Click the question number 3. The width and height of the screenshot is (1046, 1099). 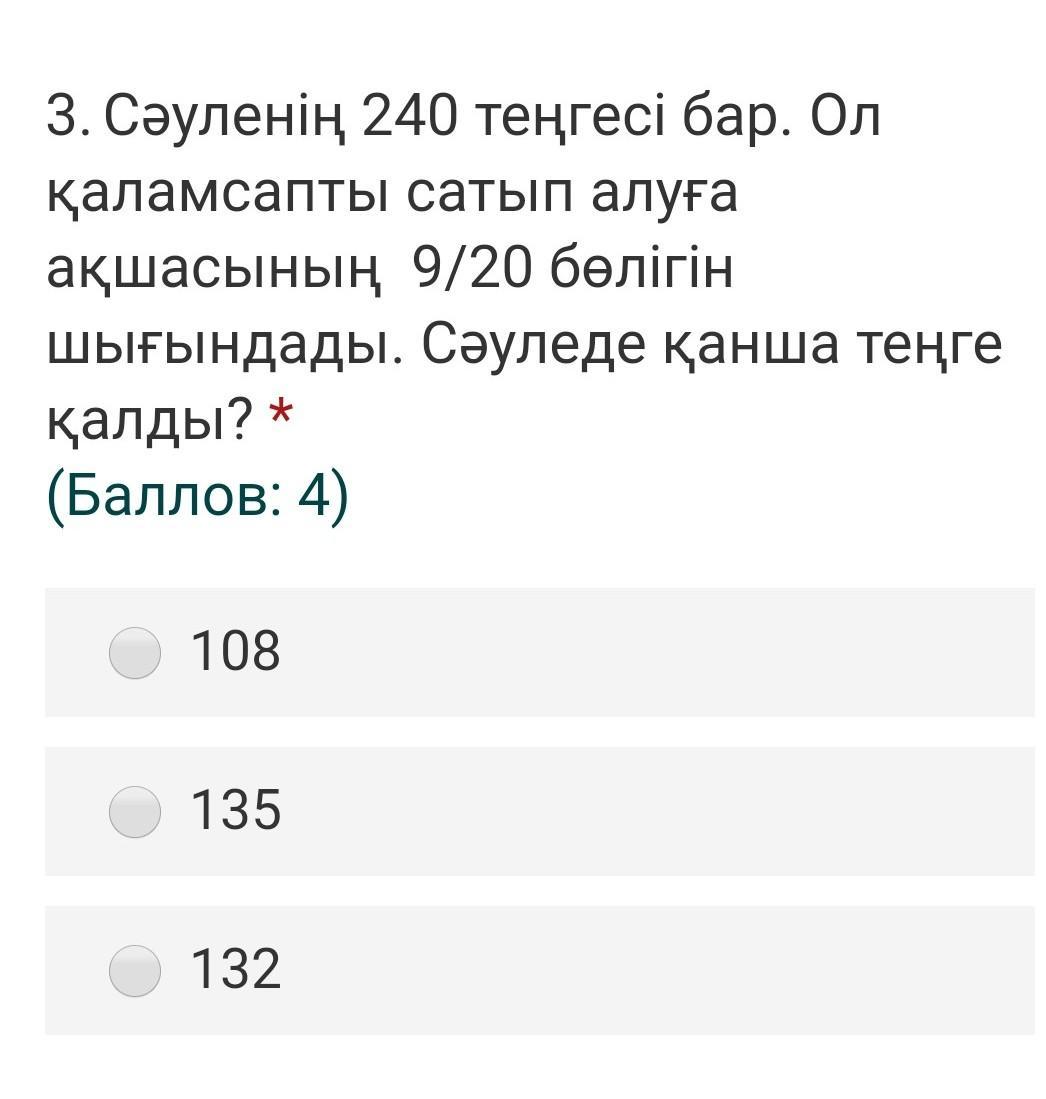point(63,118)
